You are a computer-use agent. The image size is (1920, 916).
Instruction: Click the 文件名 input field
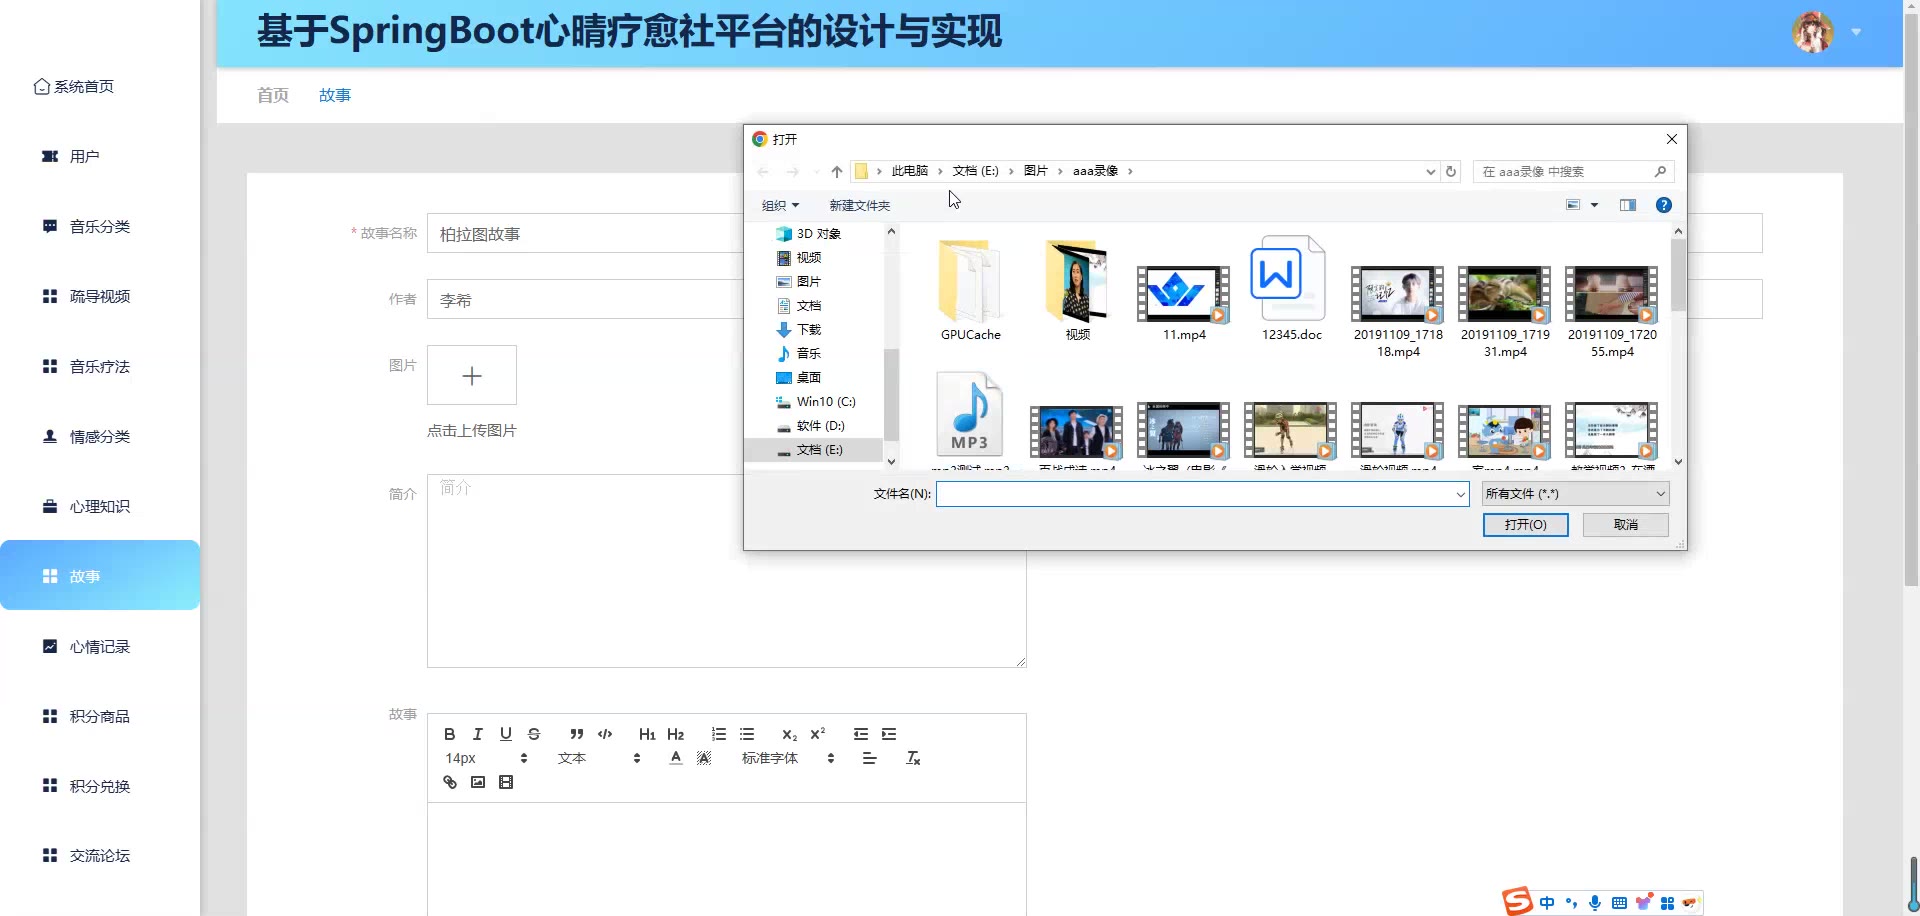[x=1195, y=494]
